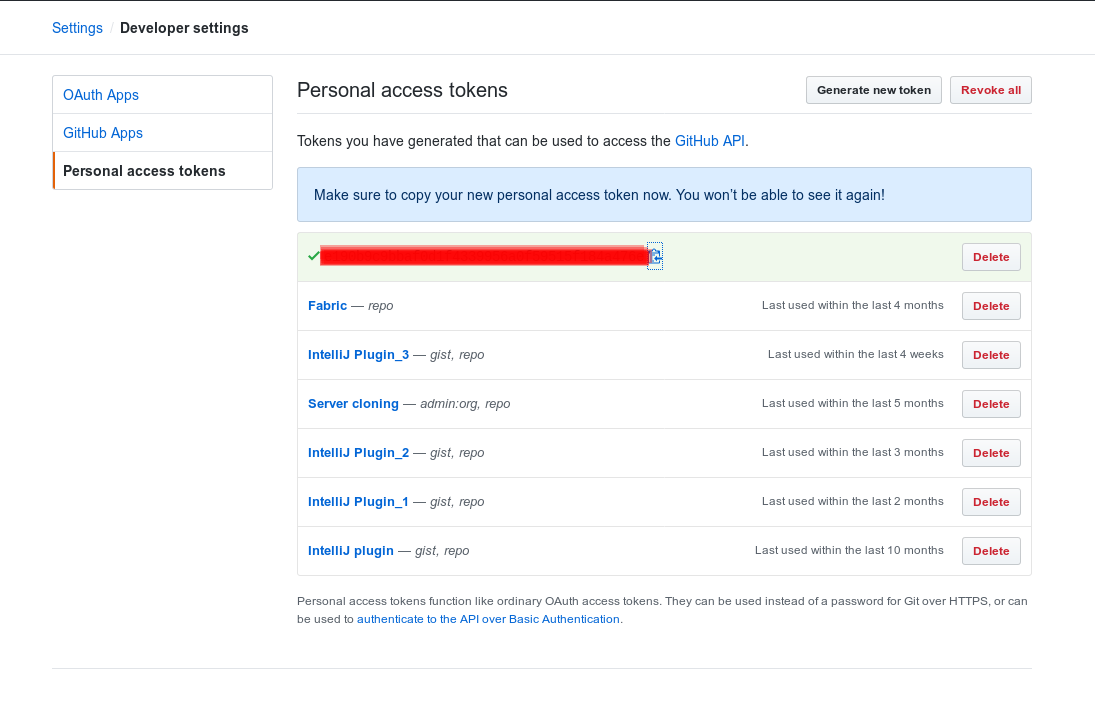Select Personal access tokens sidebar item

tap(144, 171)
